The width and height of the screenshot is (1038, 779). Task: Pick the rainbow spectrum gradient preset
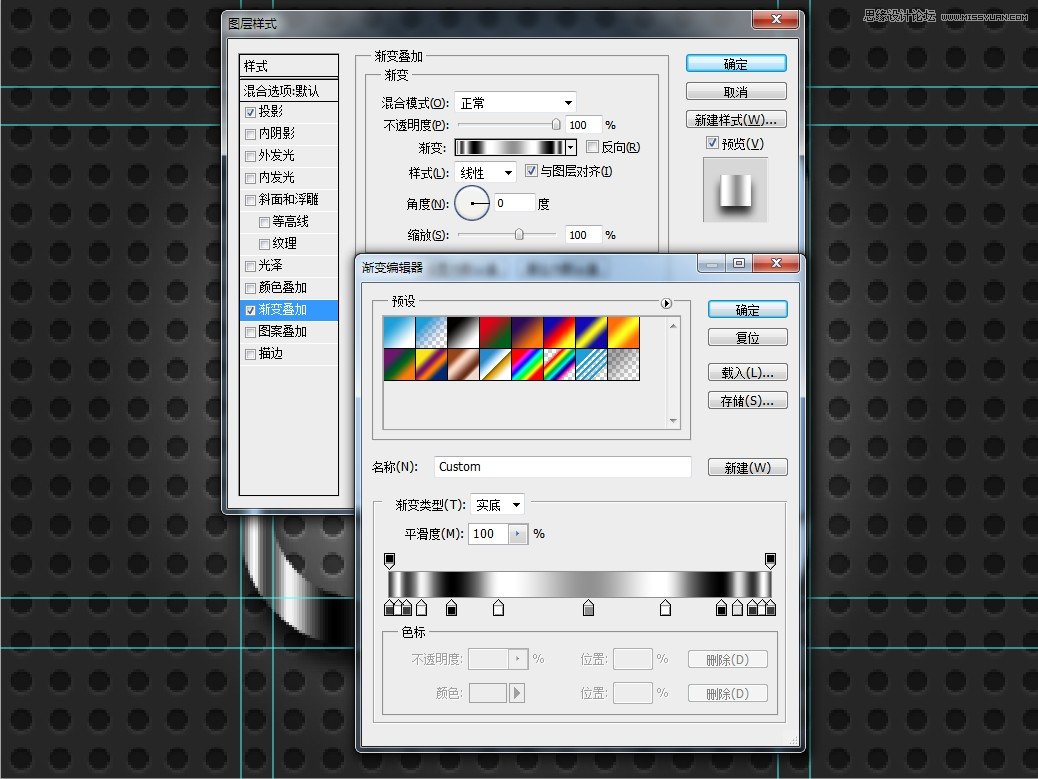pos(527,364)
